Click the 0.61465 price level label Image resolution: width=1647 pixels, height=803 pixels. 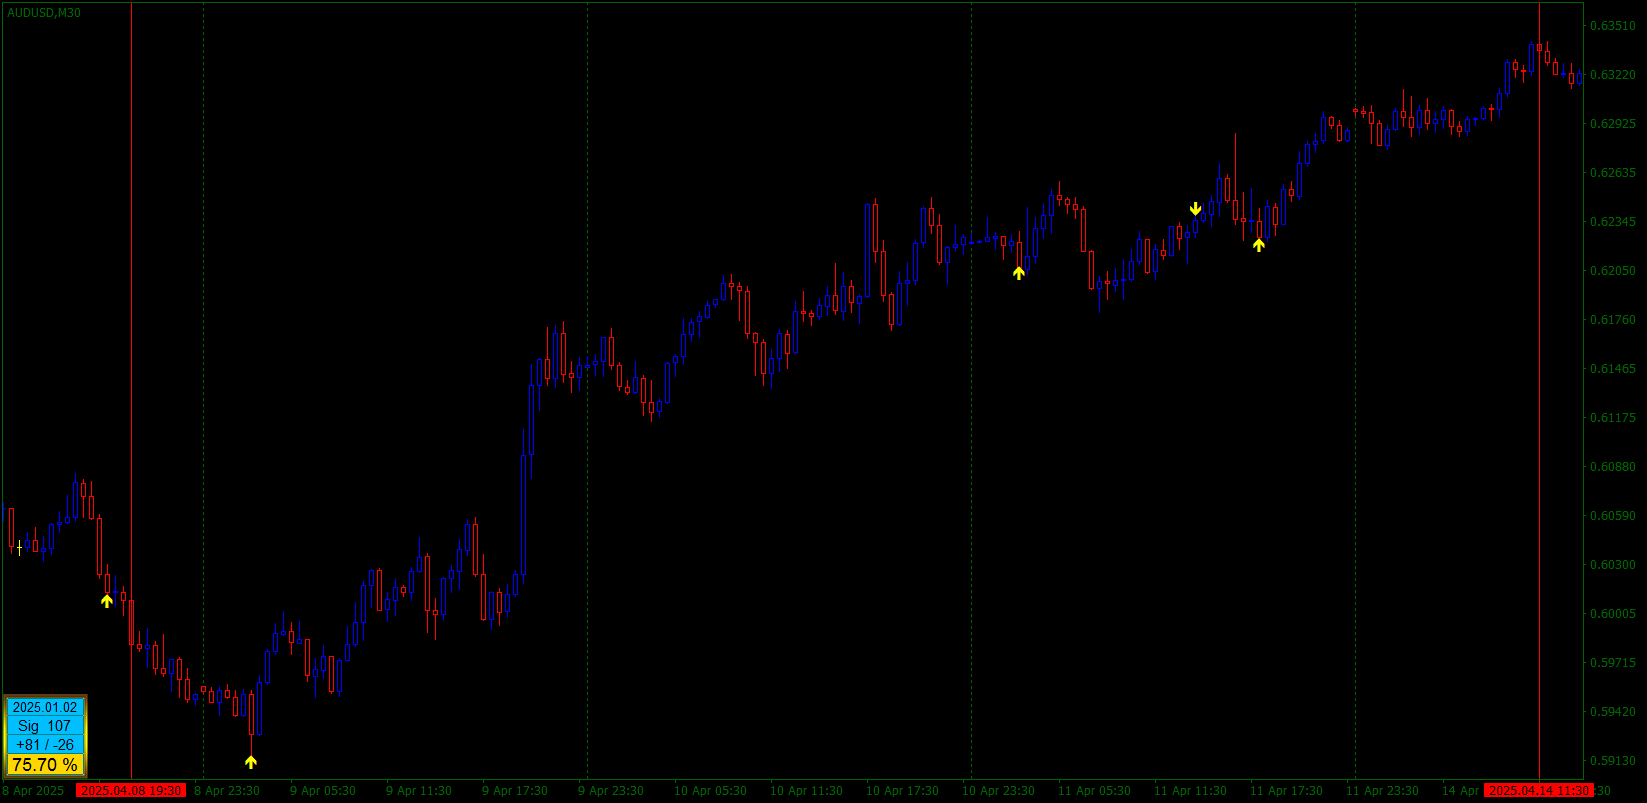point(1612,369)
